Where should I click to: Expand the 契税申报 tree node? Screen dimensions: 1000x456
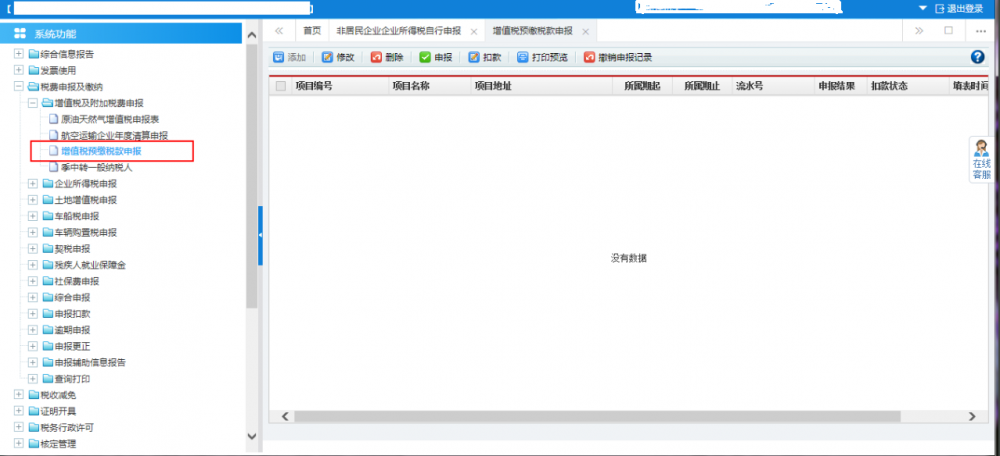(33, 249)
